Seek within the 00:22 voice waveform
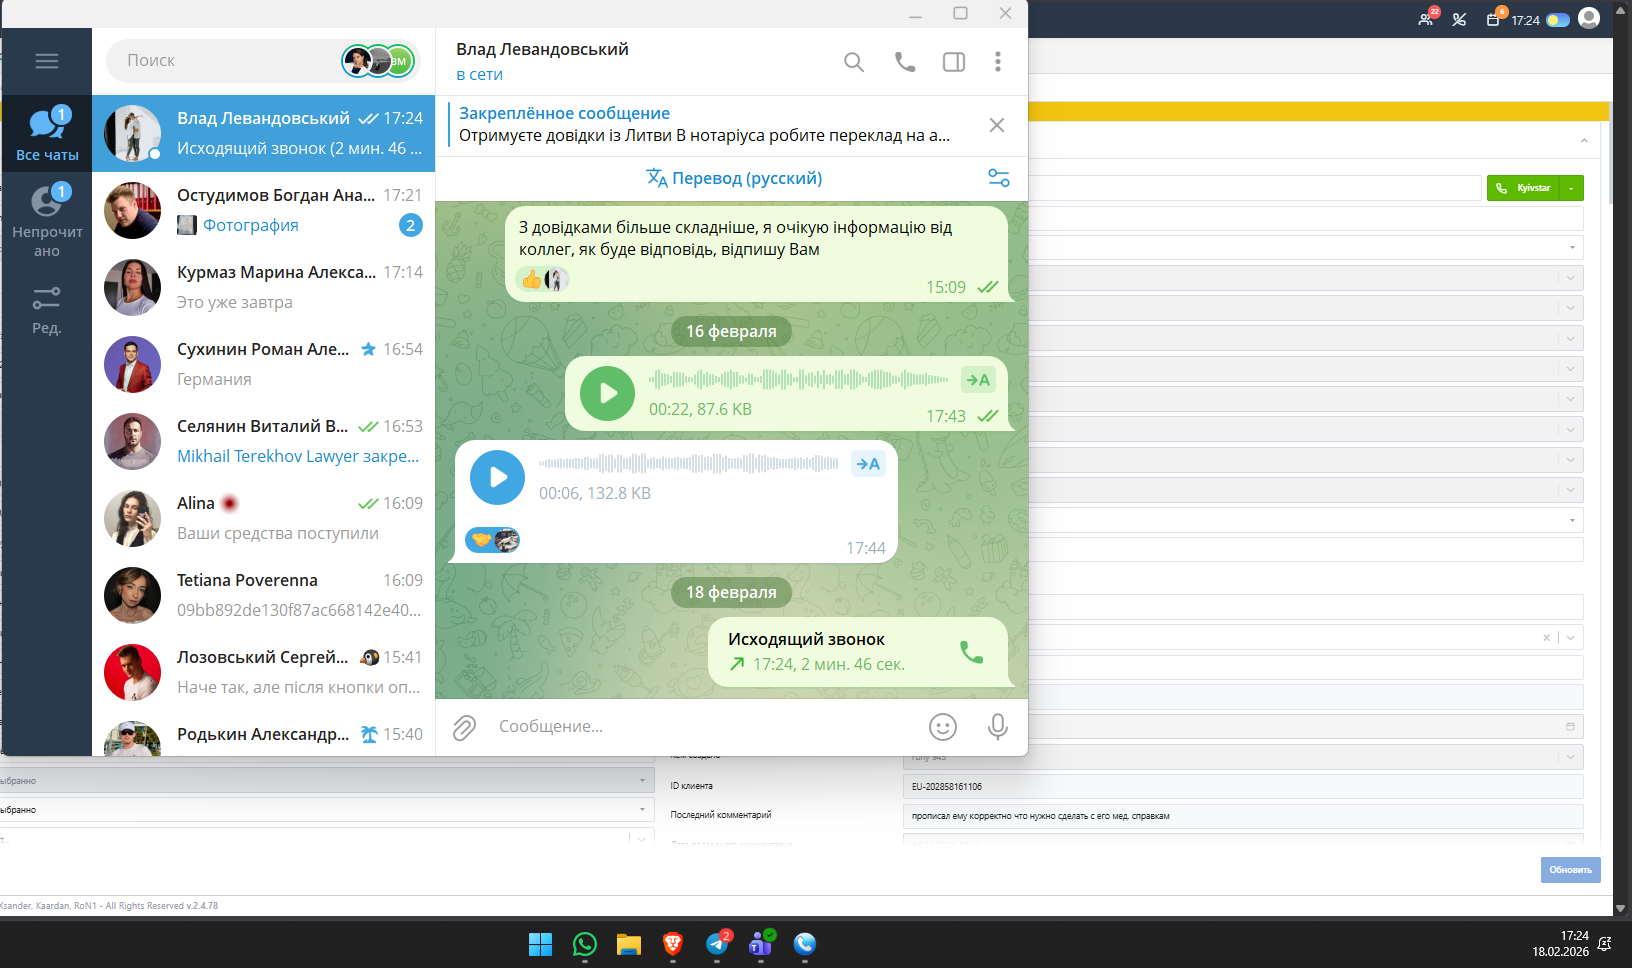 (799, 380)
